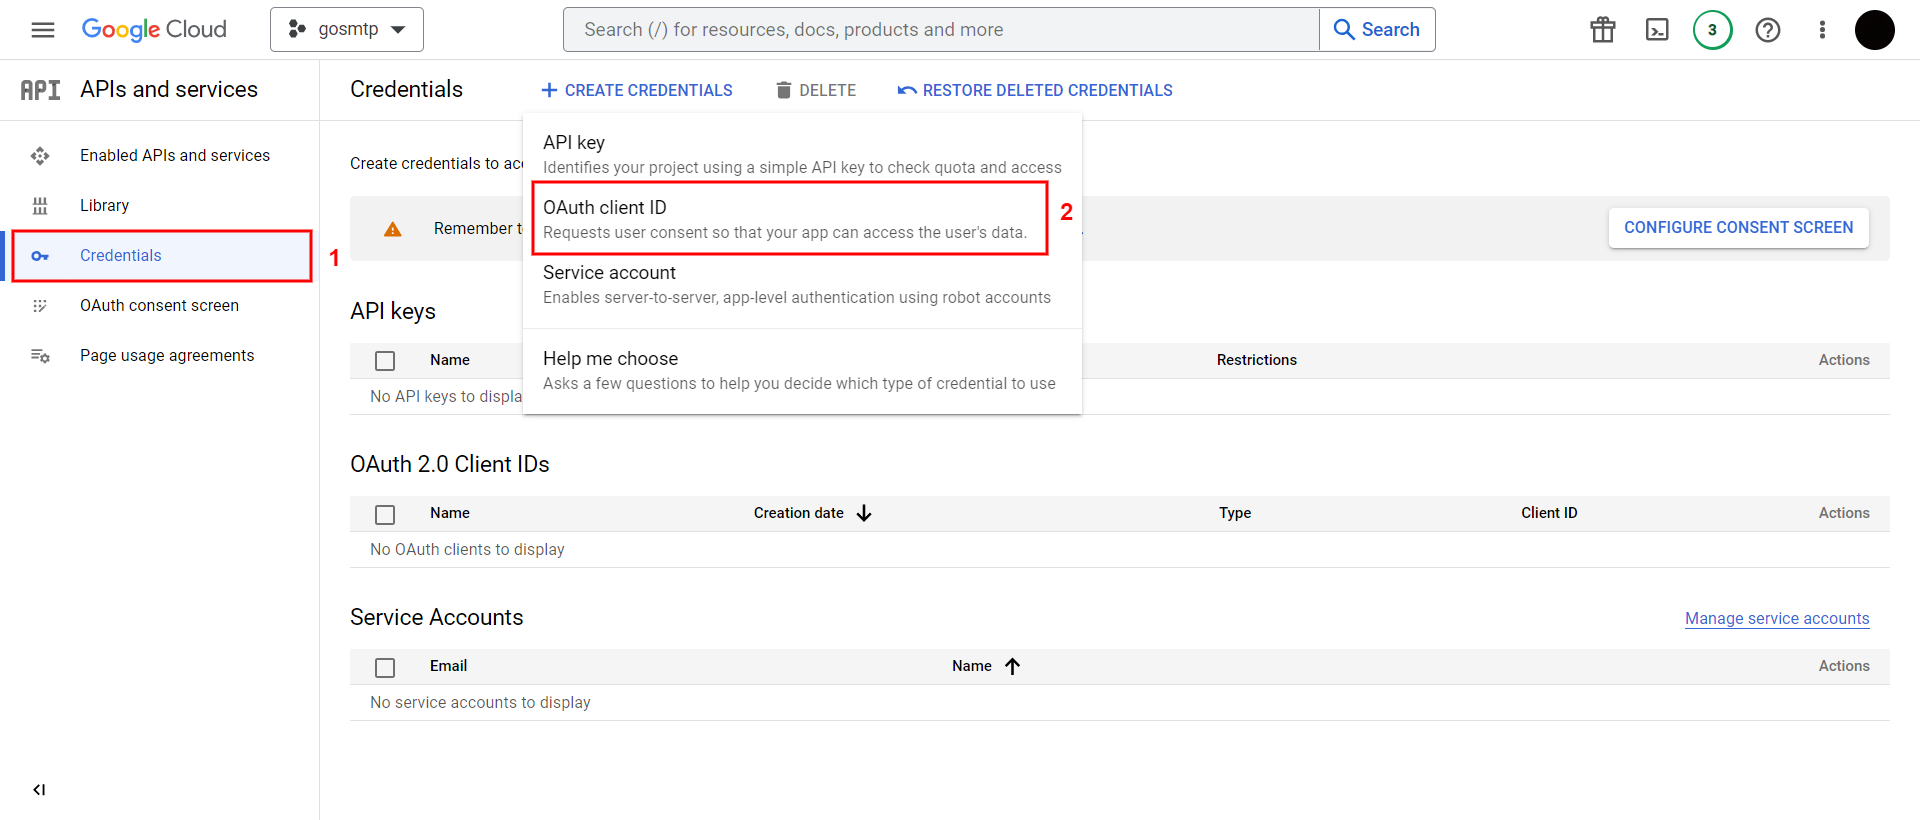Click the DELETE button
The image size is (1920, 820).
[x=816, y=90]
